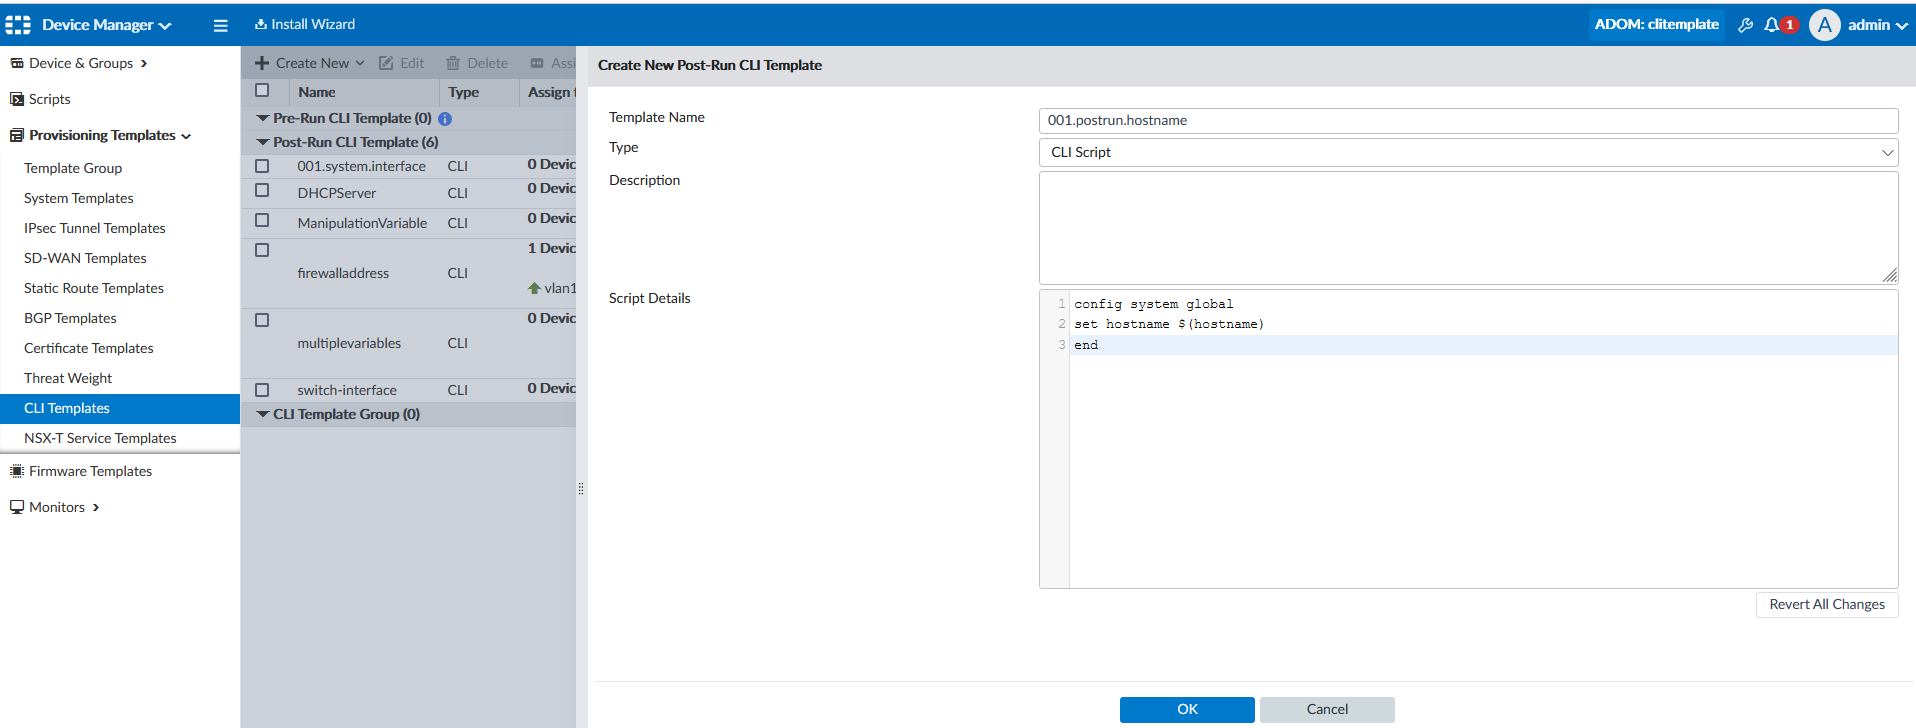The width and height of the screenshot is (1916, 728).
Task: Click Revert All Changes button
Action: 1826,604
